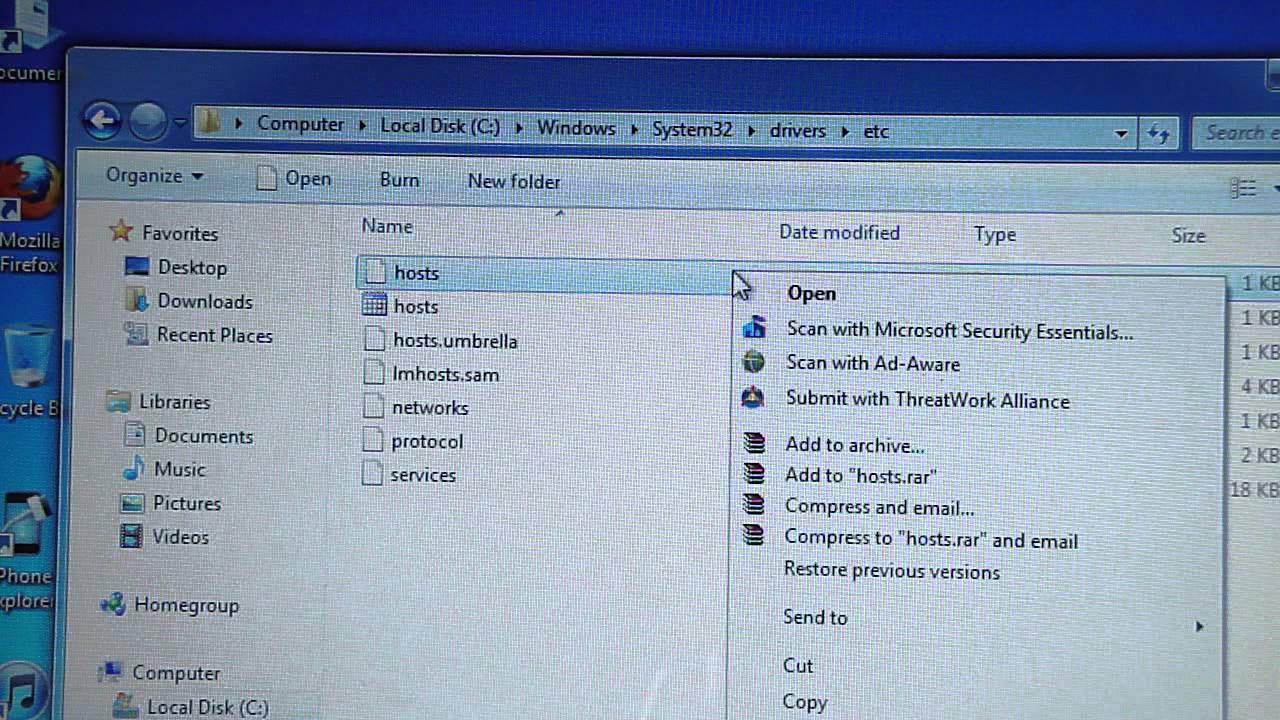Click the Open toolbar button
The width and height of the screenshot is (1280, 720).
[293, 179]
